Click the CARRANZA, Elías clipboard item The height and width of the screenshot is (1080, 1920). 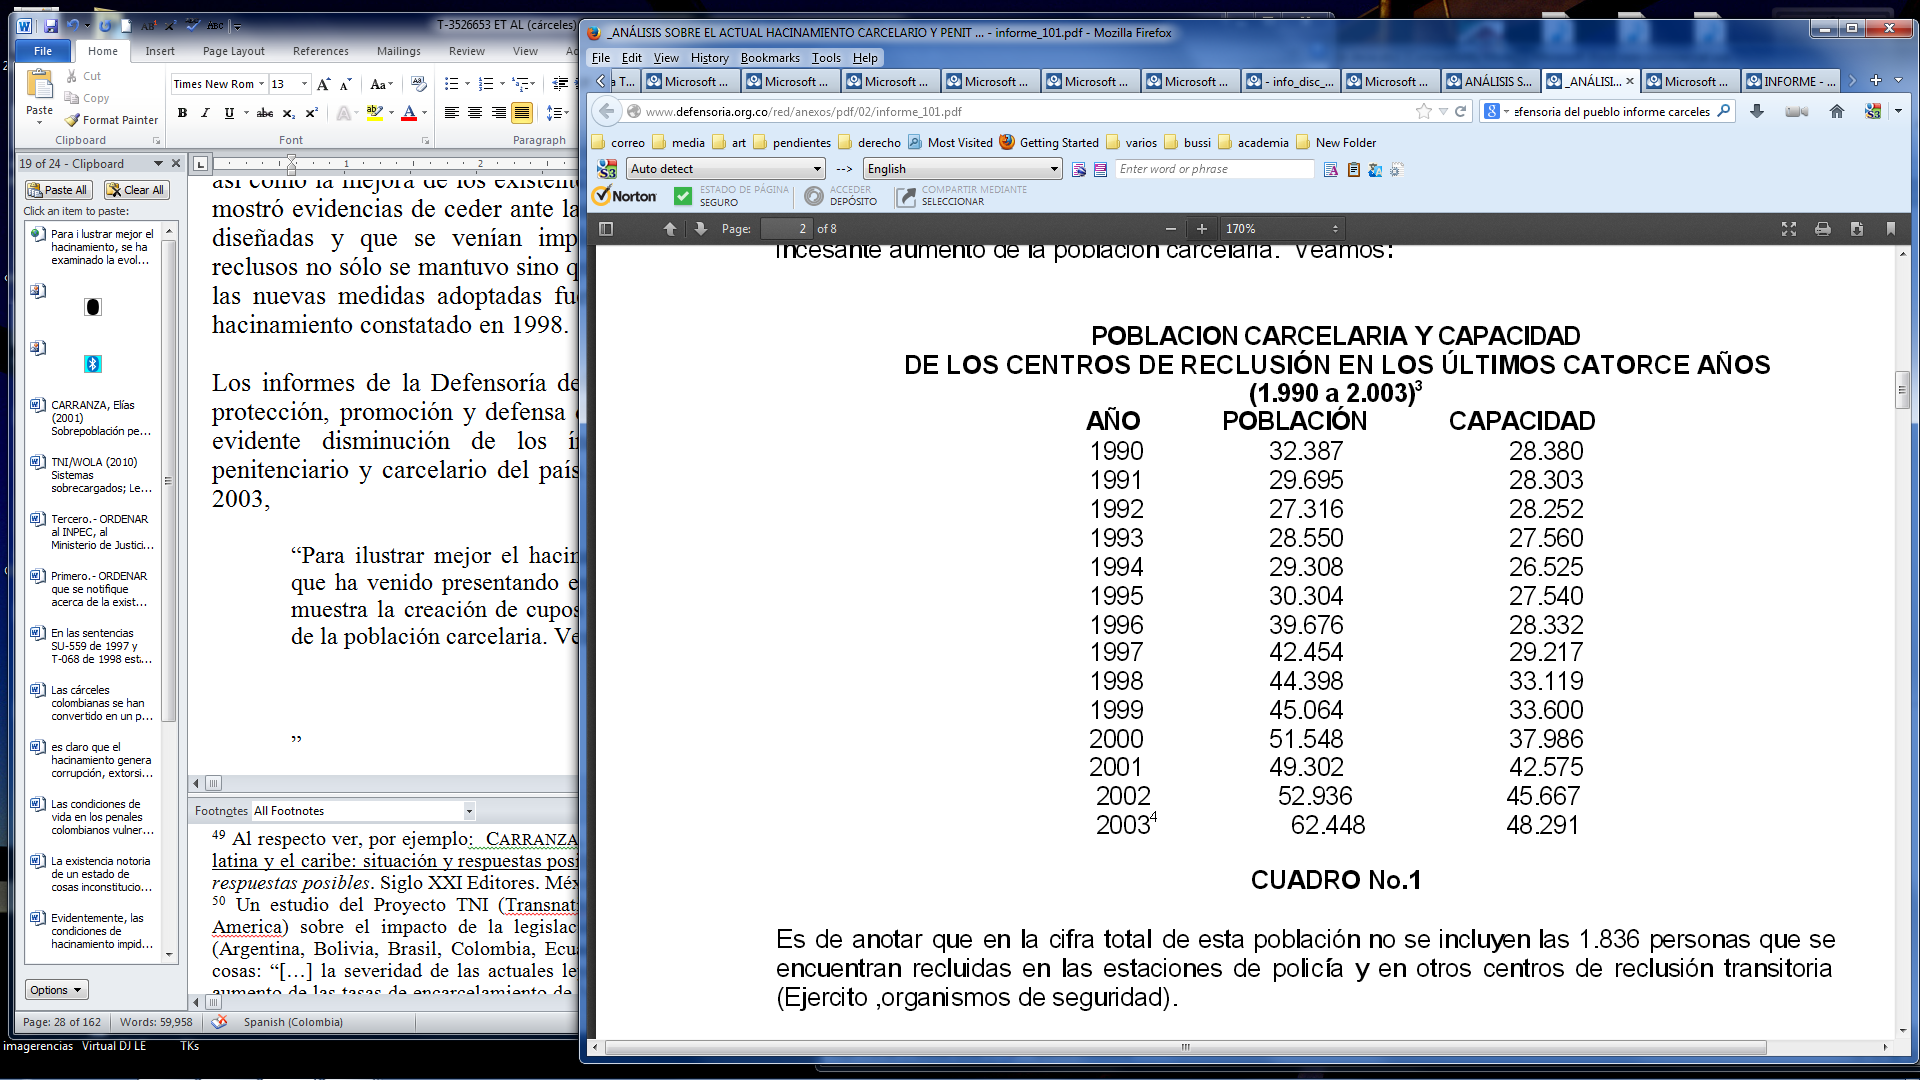(93, 418)
